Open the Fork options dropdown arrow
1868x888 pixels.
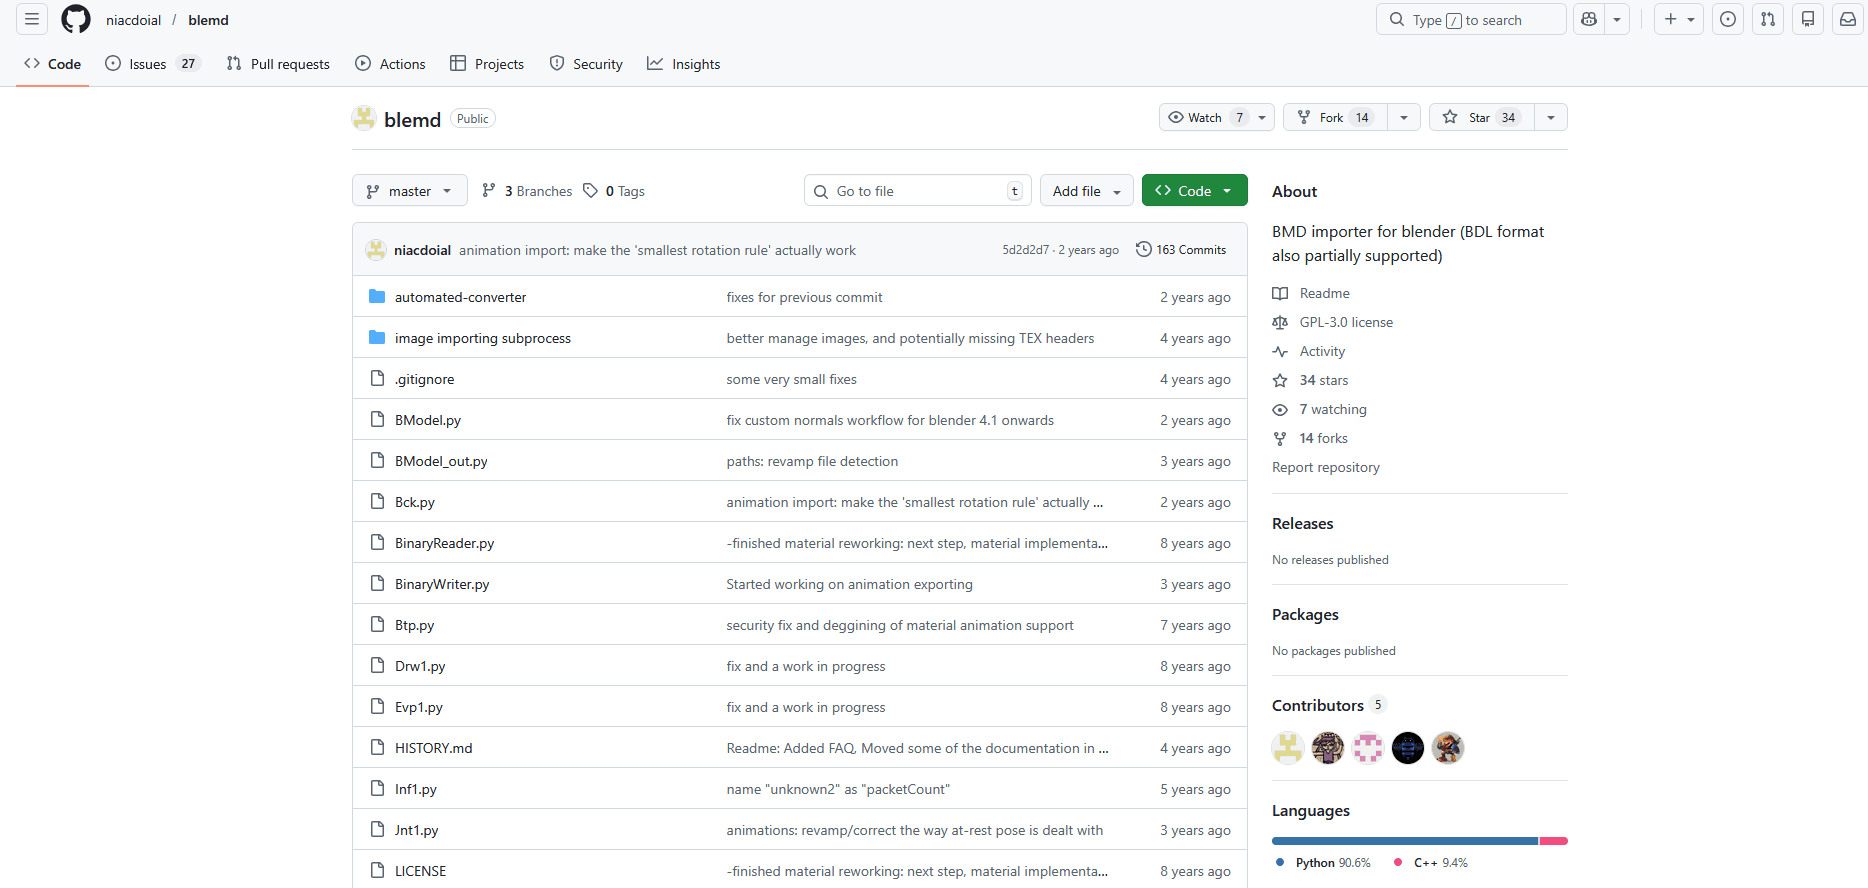pos(1404,118)
